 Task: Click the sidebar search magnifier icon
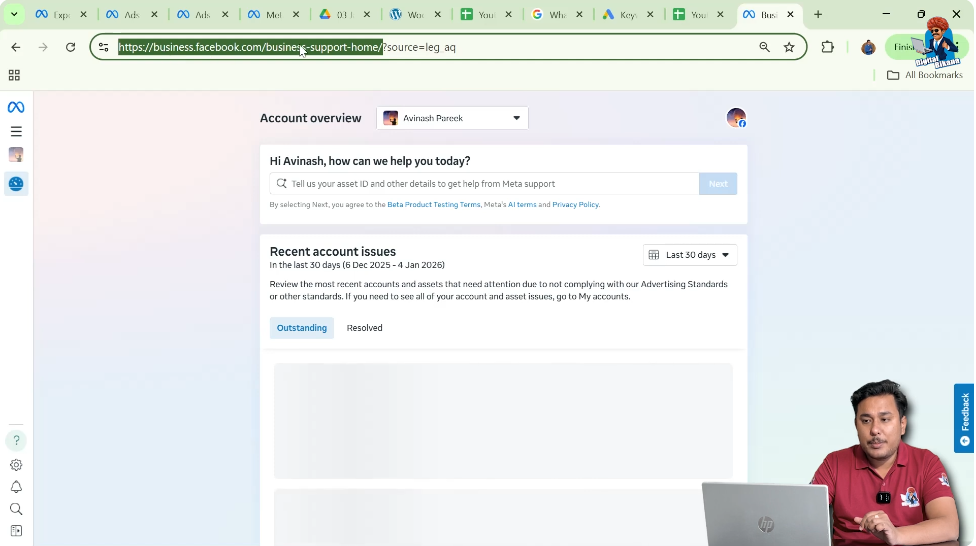tap(16, 509)
